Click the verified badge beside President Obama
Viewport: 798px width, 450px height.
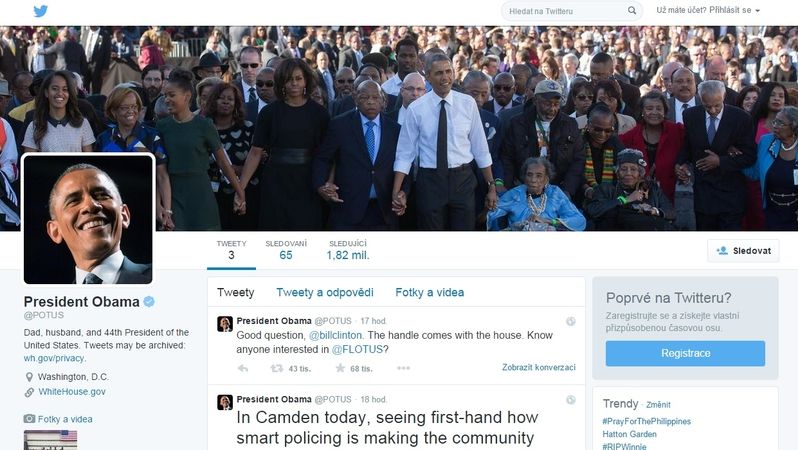149,302
